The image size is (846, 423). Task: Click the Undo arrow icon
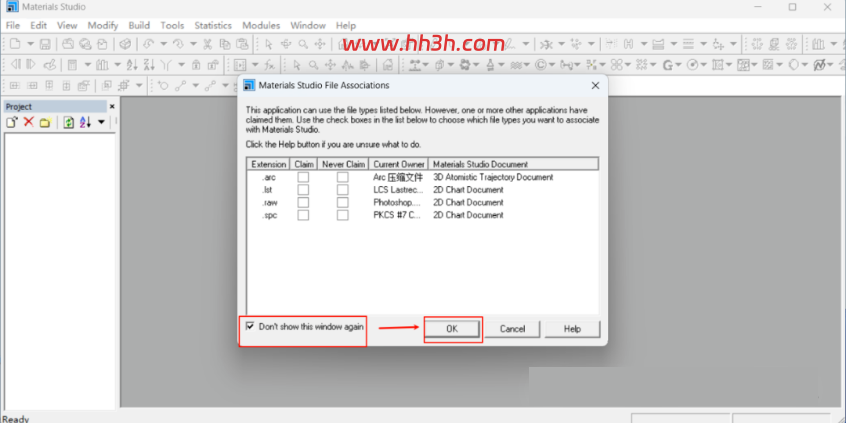[x=148, y=44]
